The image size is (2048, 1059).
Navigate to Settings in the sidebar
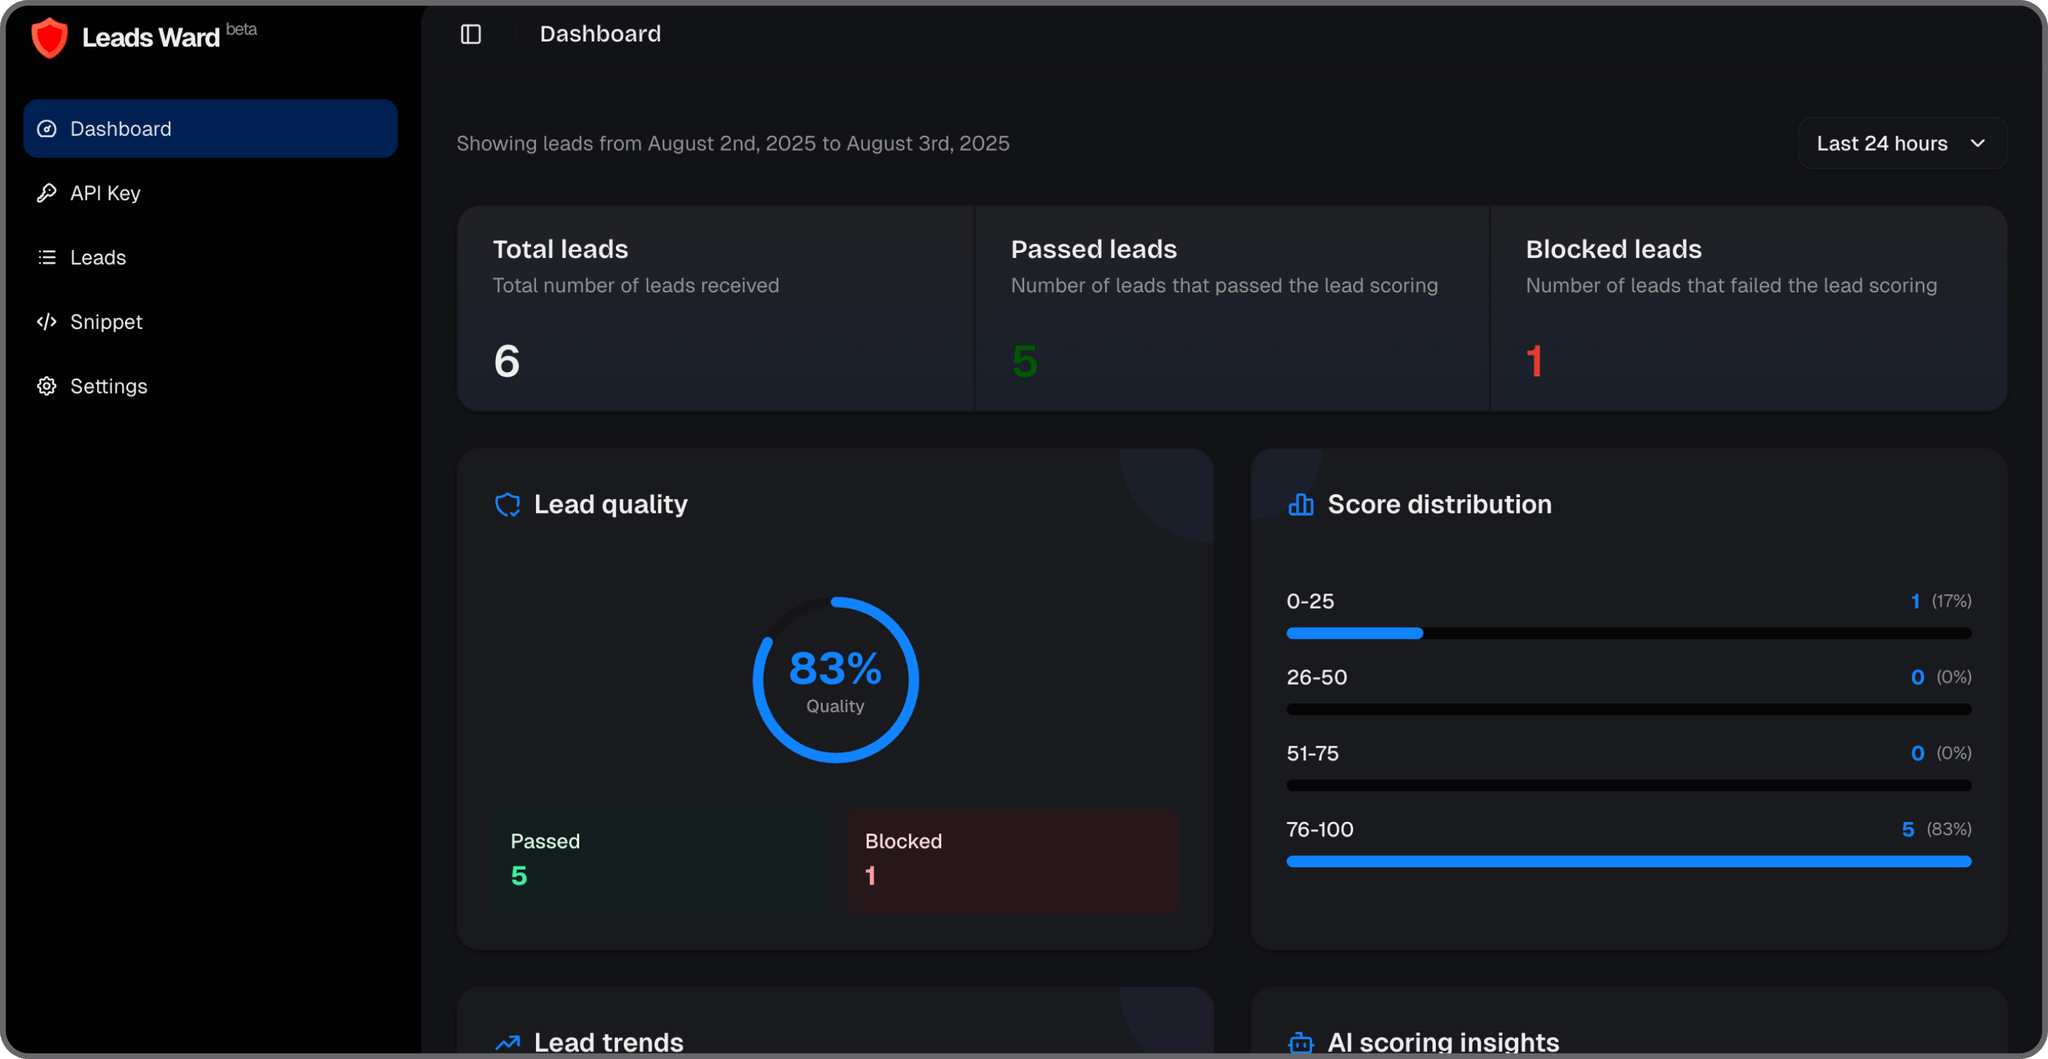pos(108,386)
